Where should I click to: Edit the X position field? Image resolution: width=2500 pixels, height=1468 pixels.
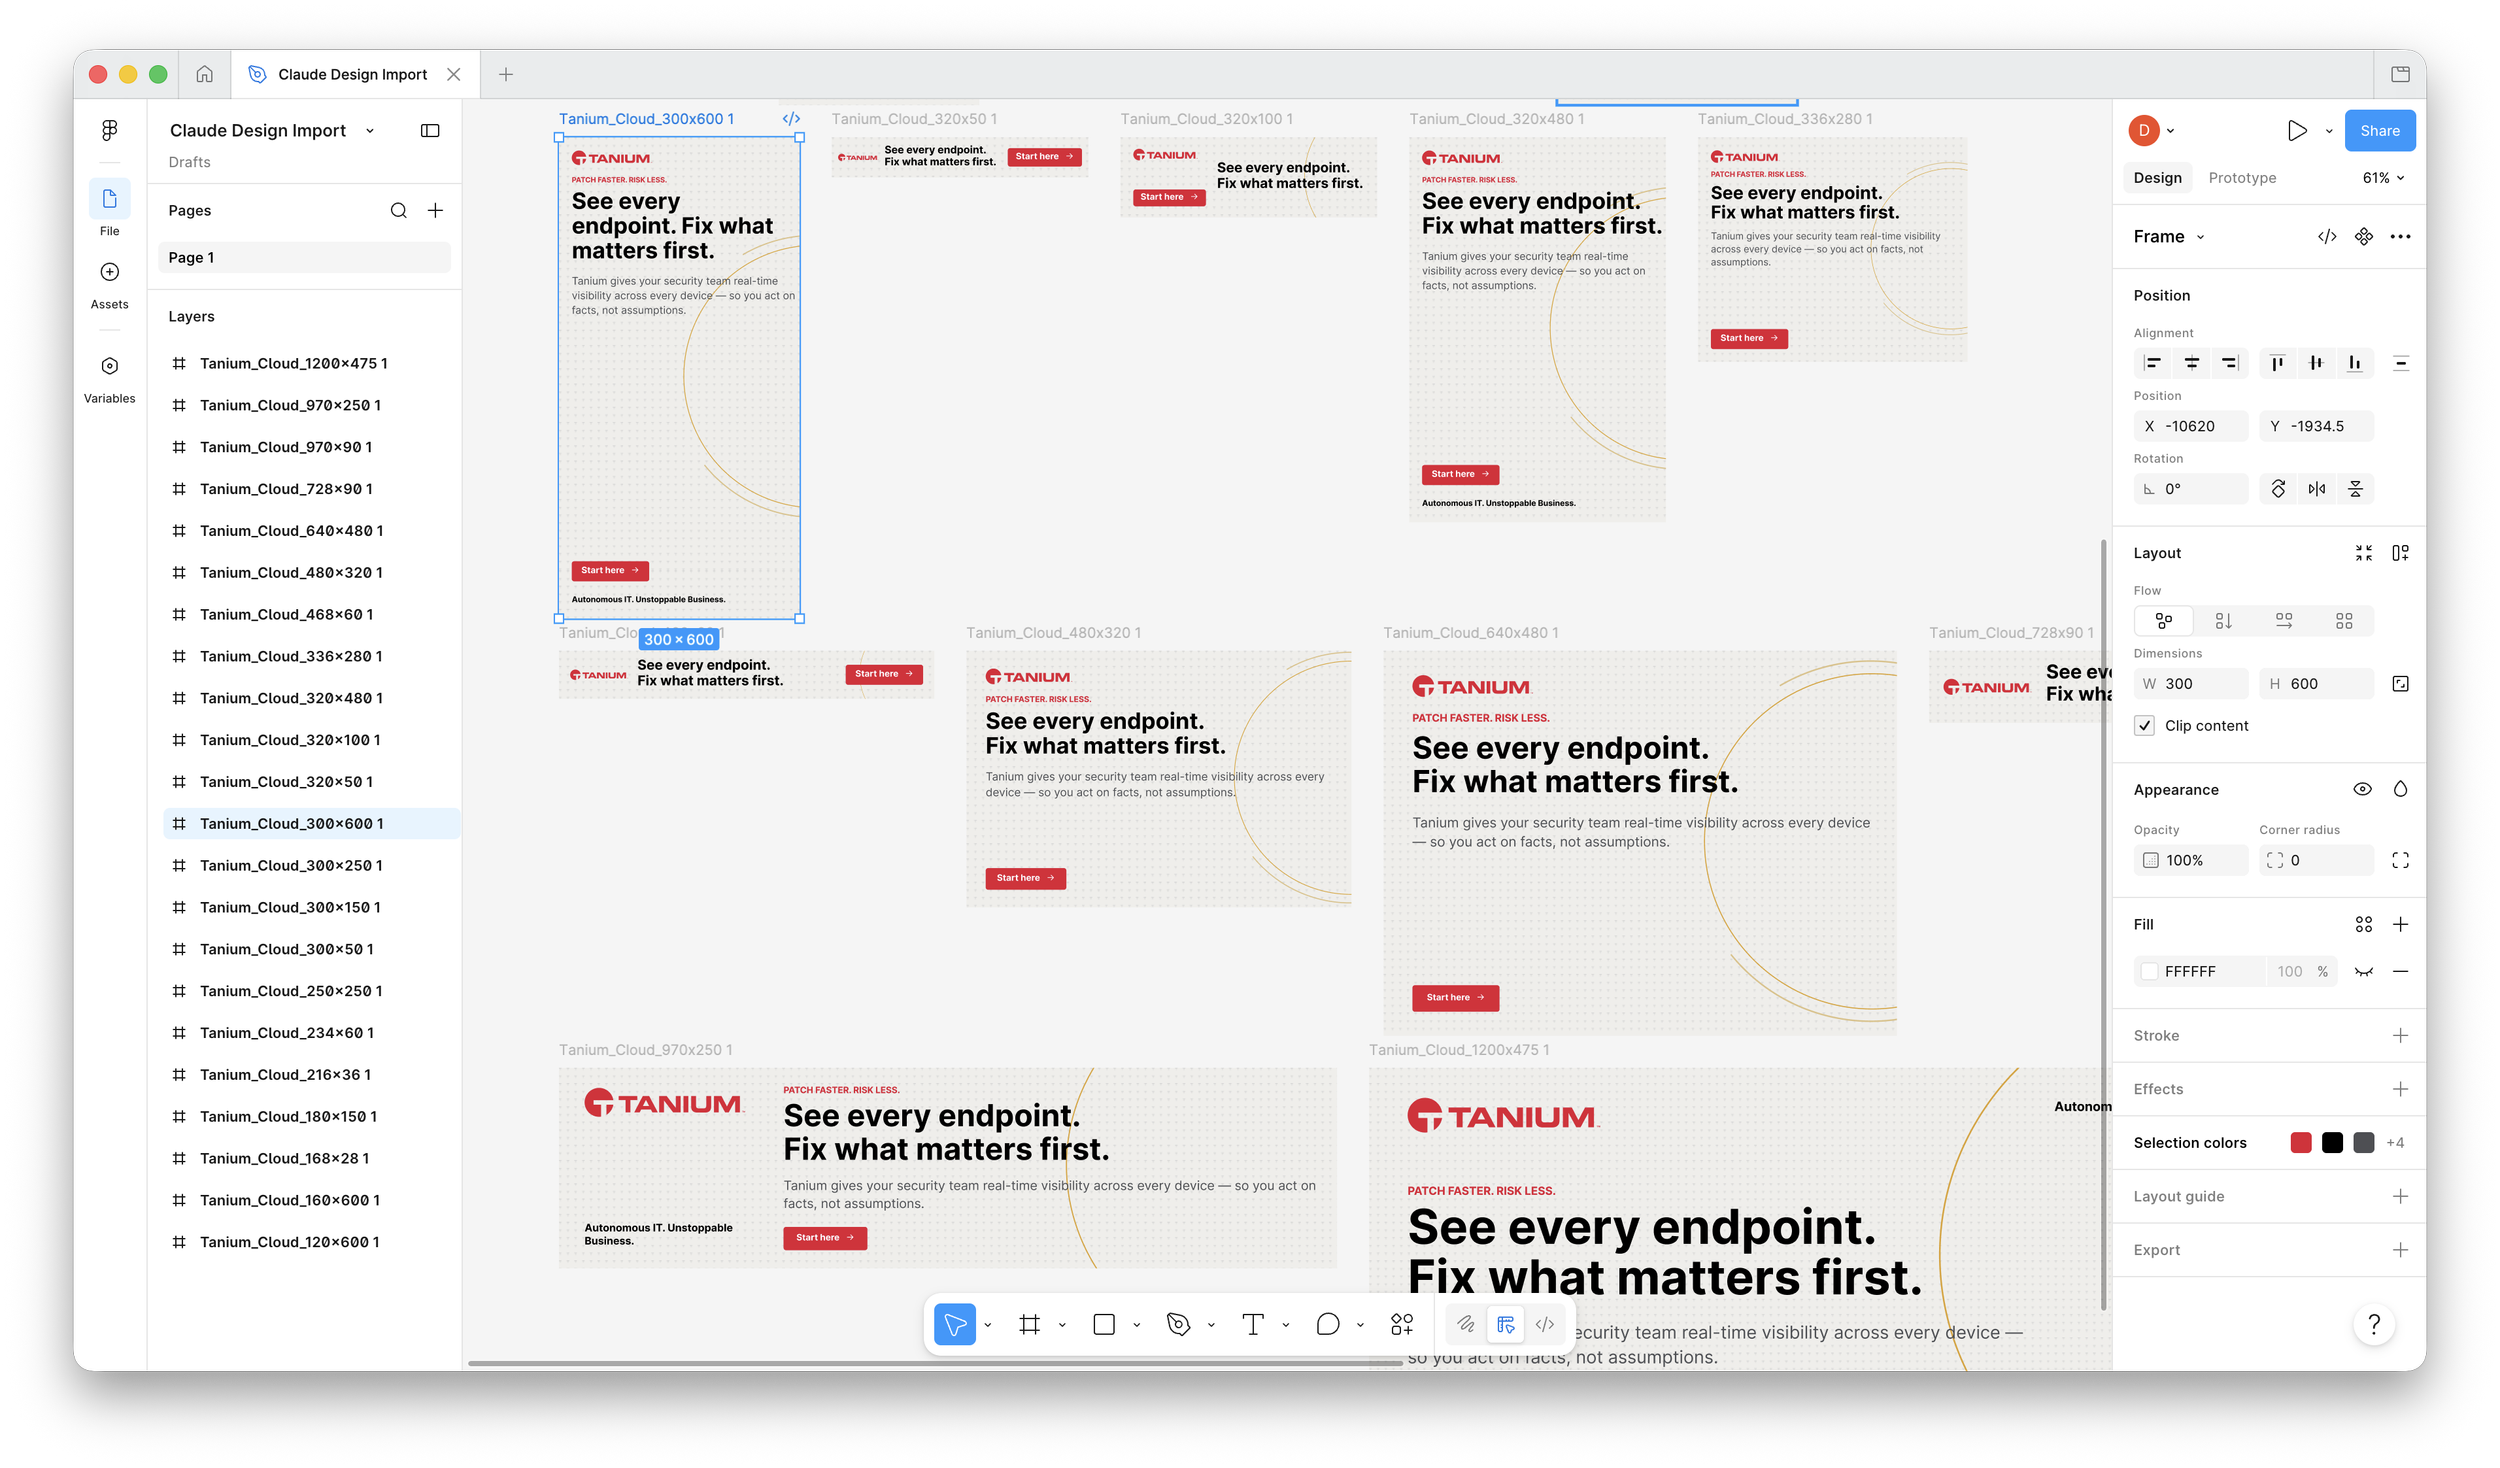2190,426
